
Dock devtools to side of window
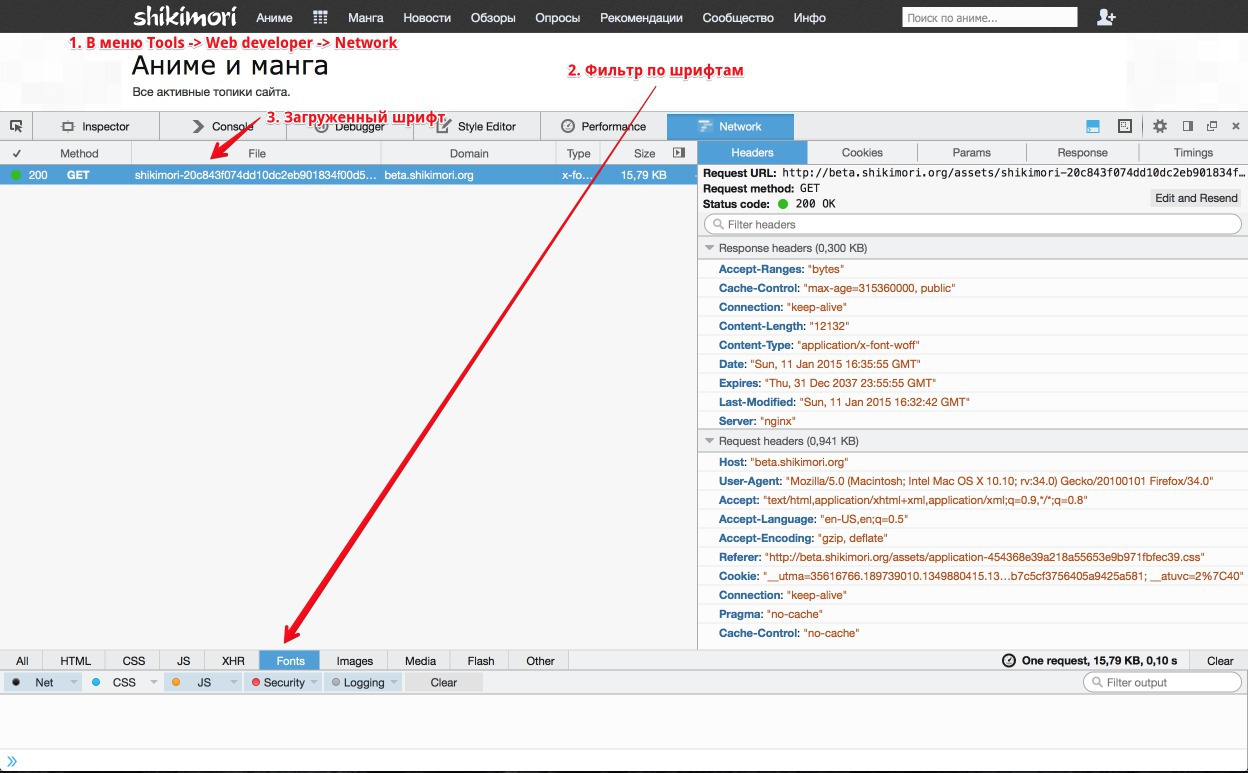click(x=1188, y=126)
